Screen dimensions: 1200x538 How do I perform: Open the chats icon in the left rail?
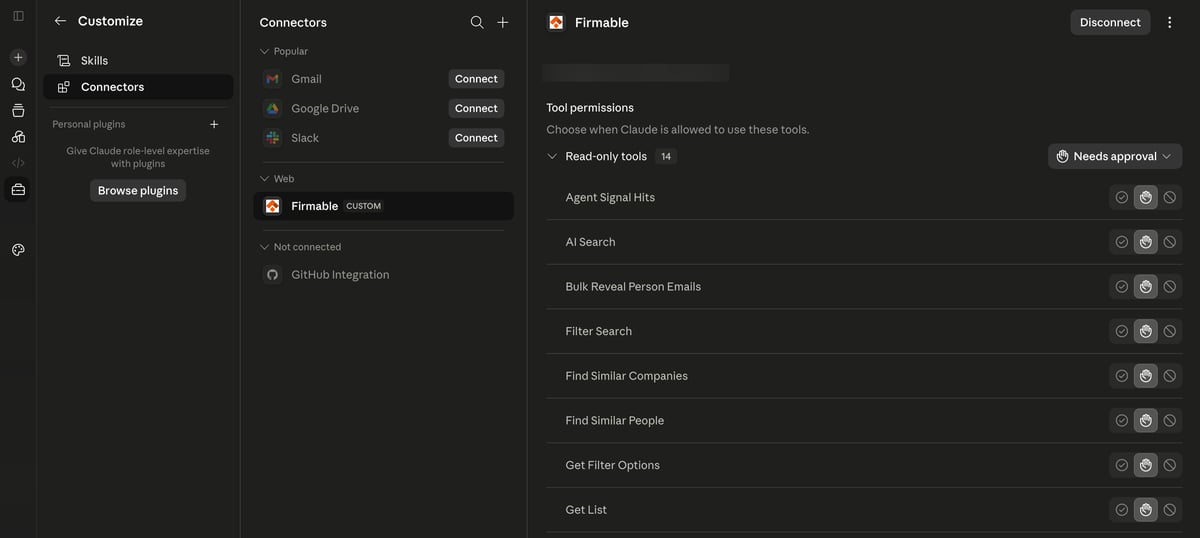click(18, 84)
